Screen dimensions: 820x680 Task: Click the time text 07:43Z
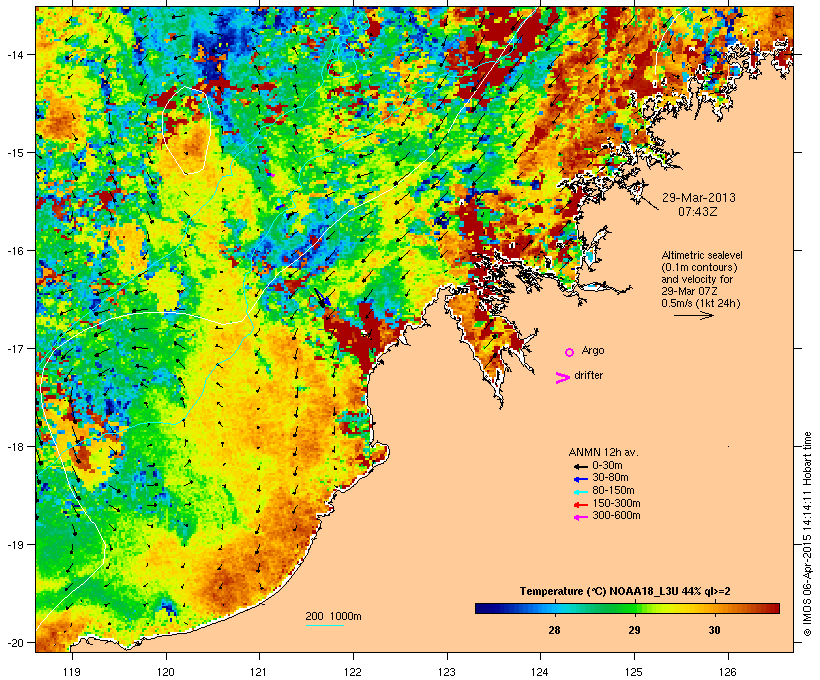[x=698, y=212]
